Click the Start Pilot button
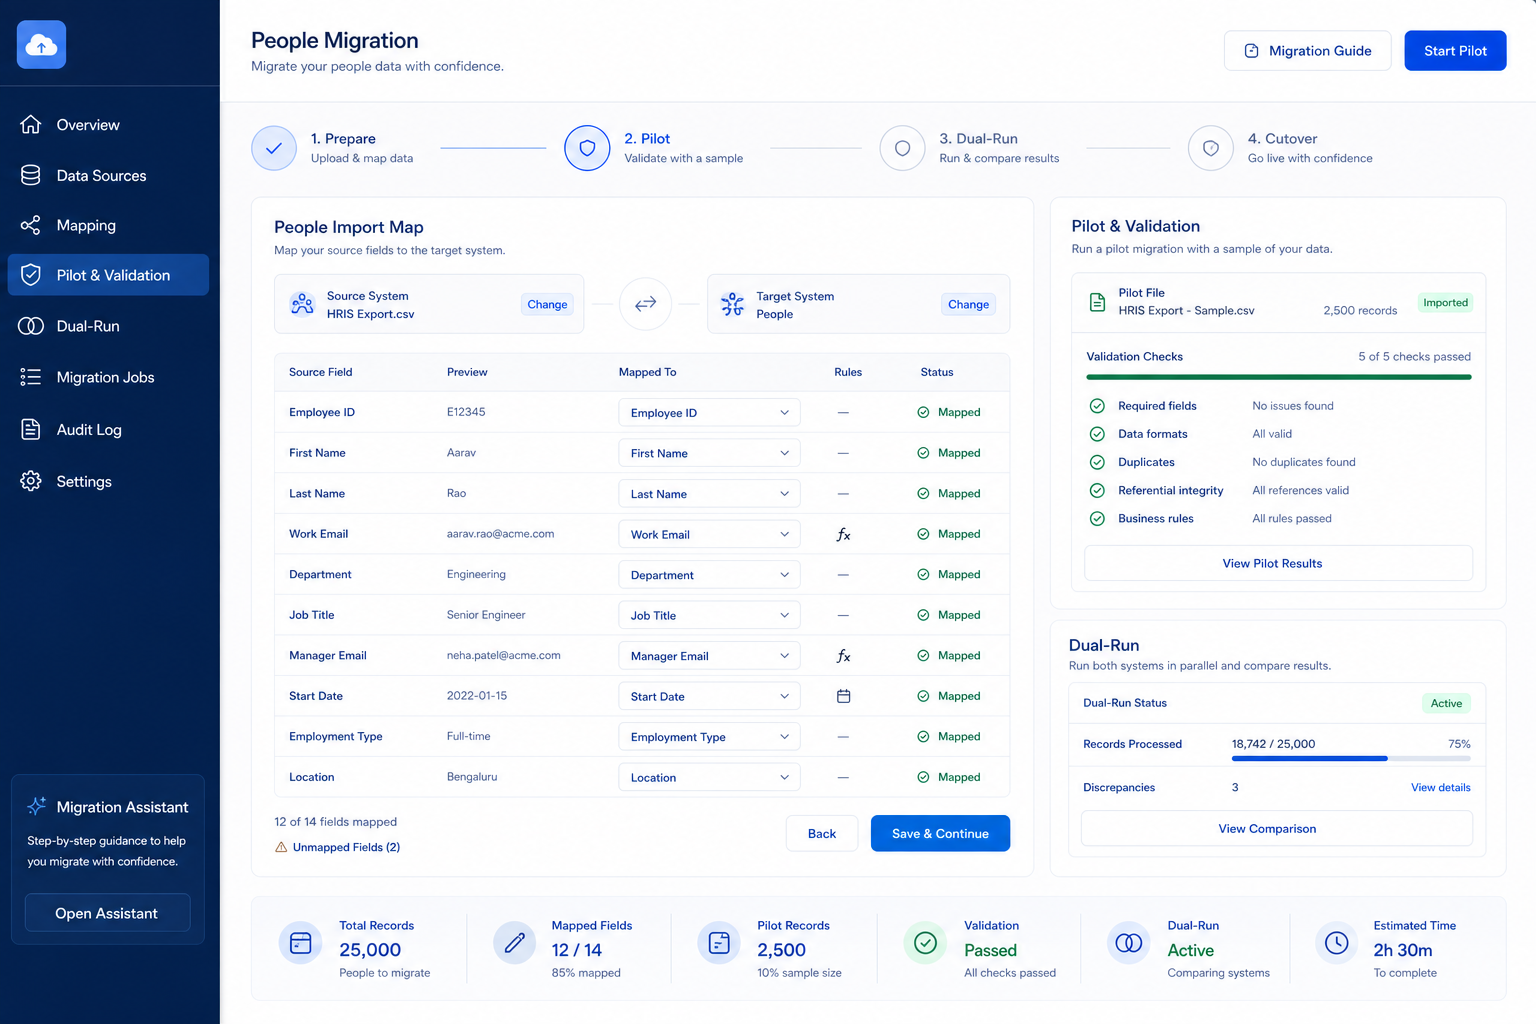This screenshot has width=1536, height=1024. point(1455,51)
